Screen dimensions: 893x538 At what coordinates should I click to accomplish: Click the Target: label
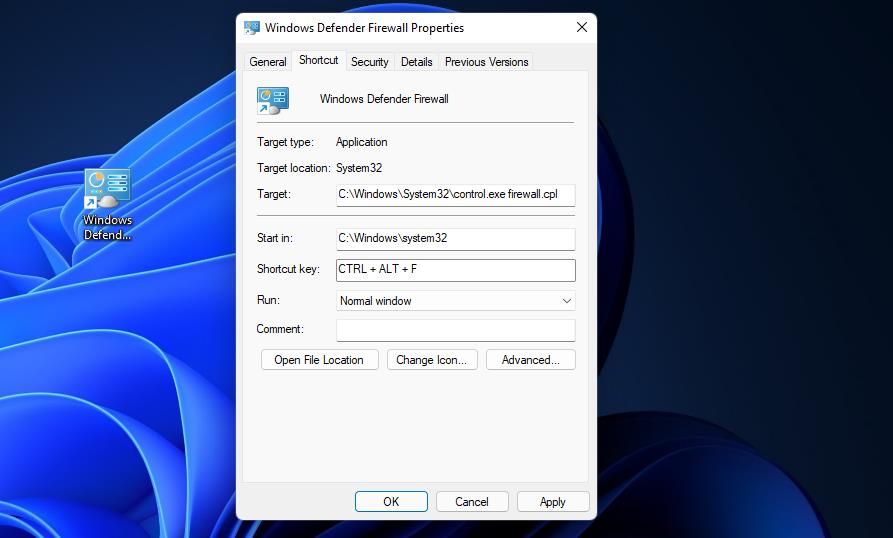coord(274,194)
